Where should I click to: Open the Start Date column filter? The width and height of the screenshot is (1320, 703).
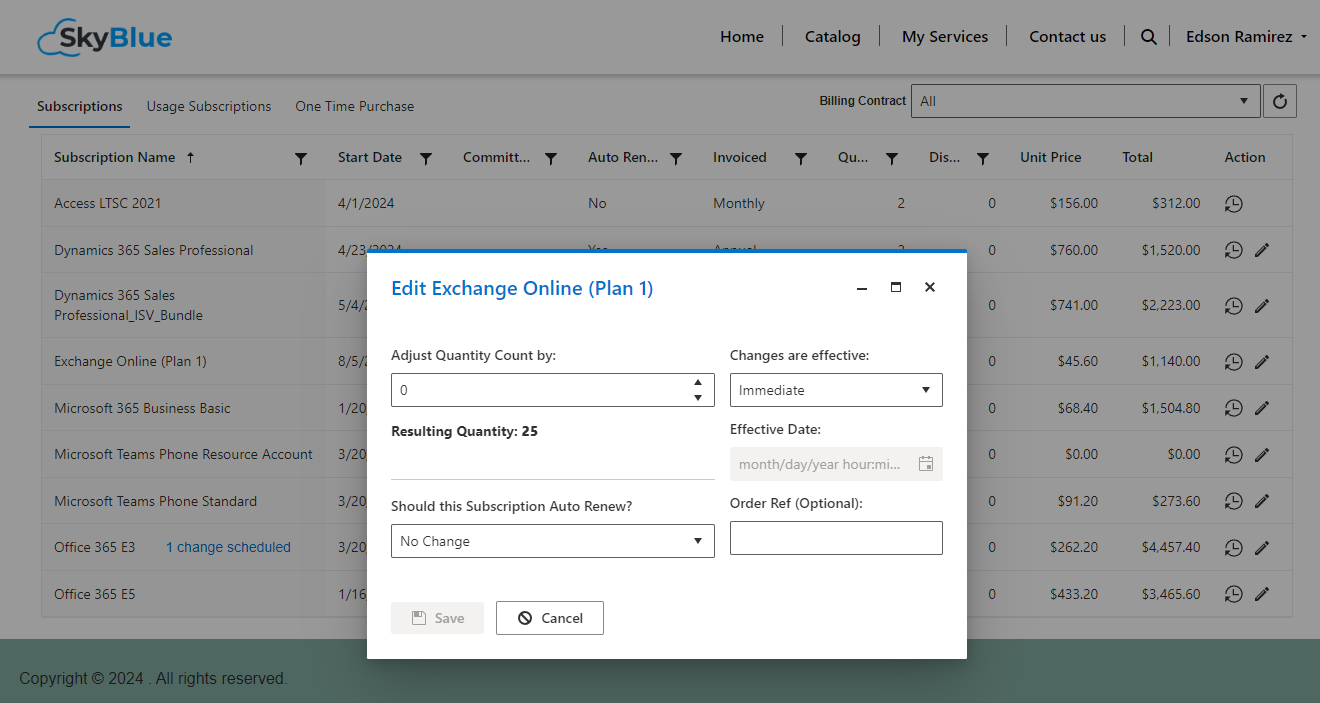[426, 158]
